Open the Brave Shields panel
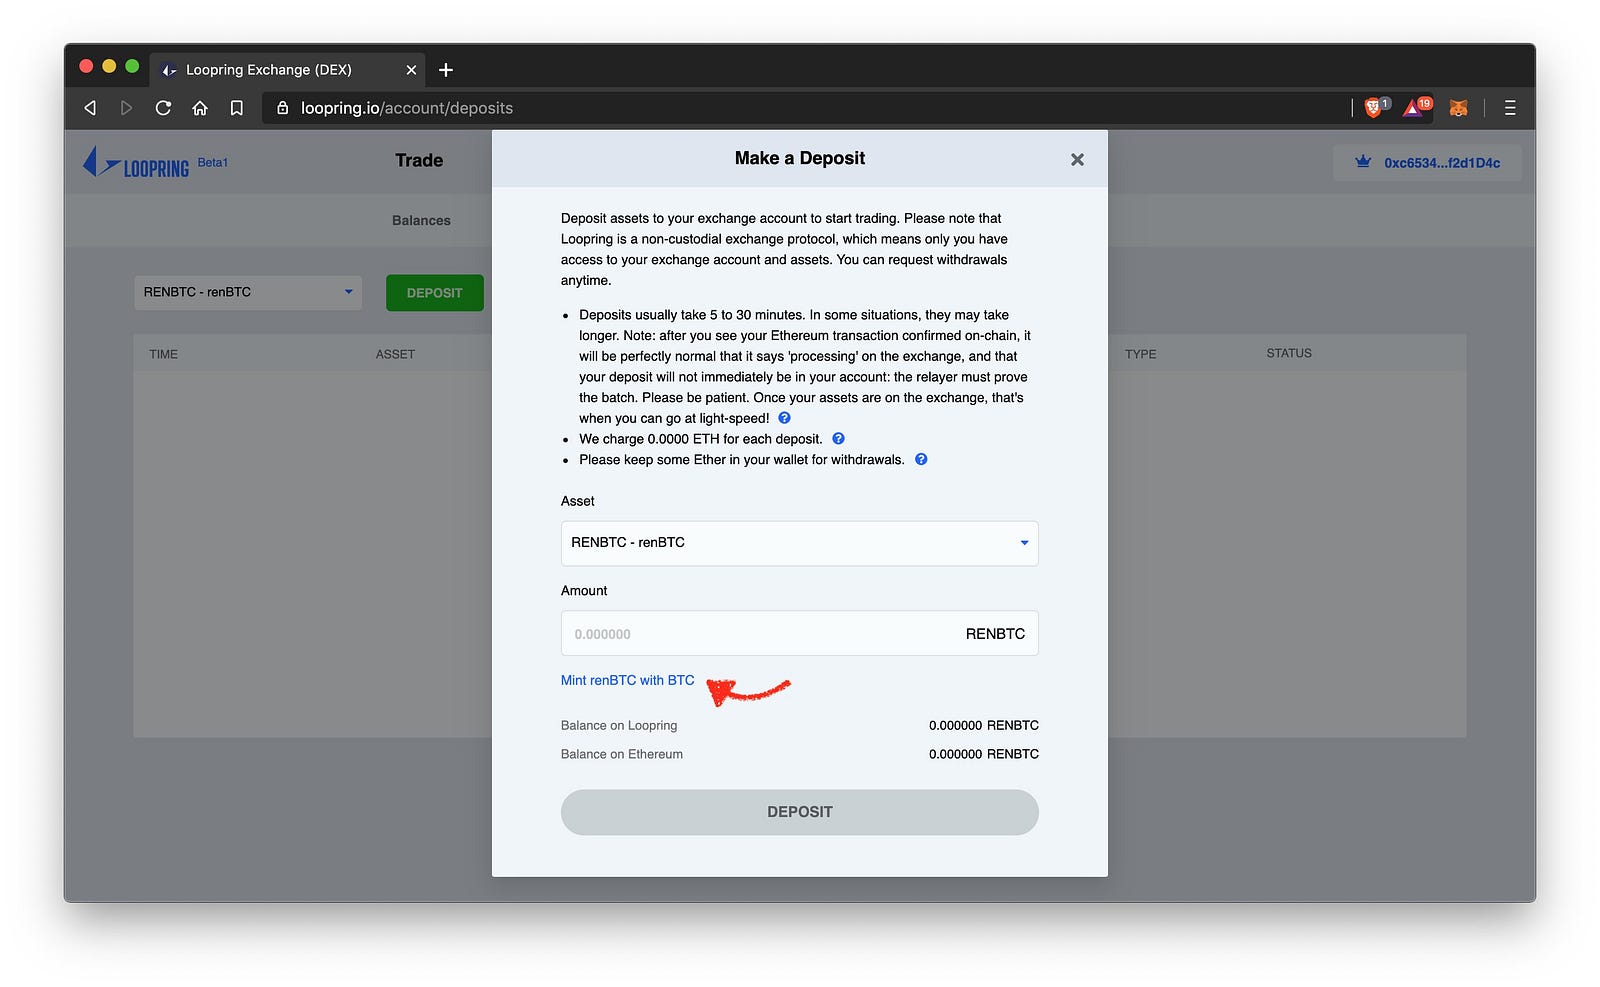The width and height of the screenshot is (1600, 987). pos(1375,107)
